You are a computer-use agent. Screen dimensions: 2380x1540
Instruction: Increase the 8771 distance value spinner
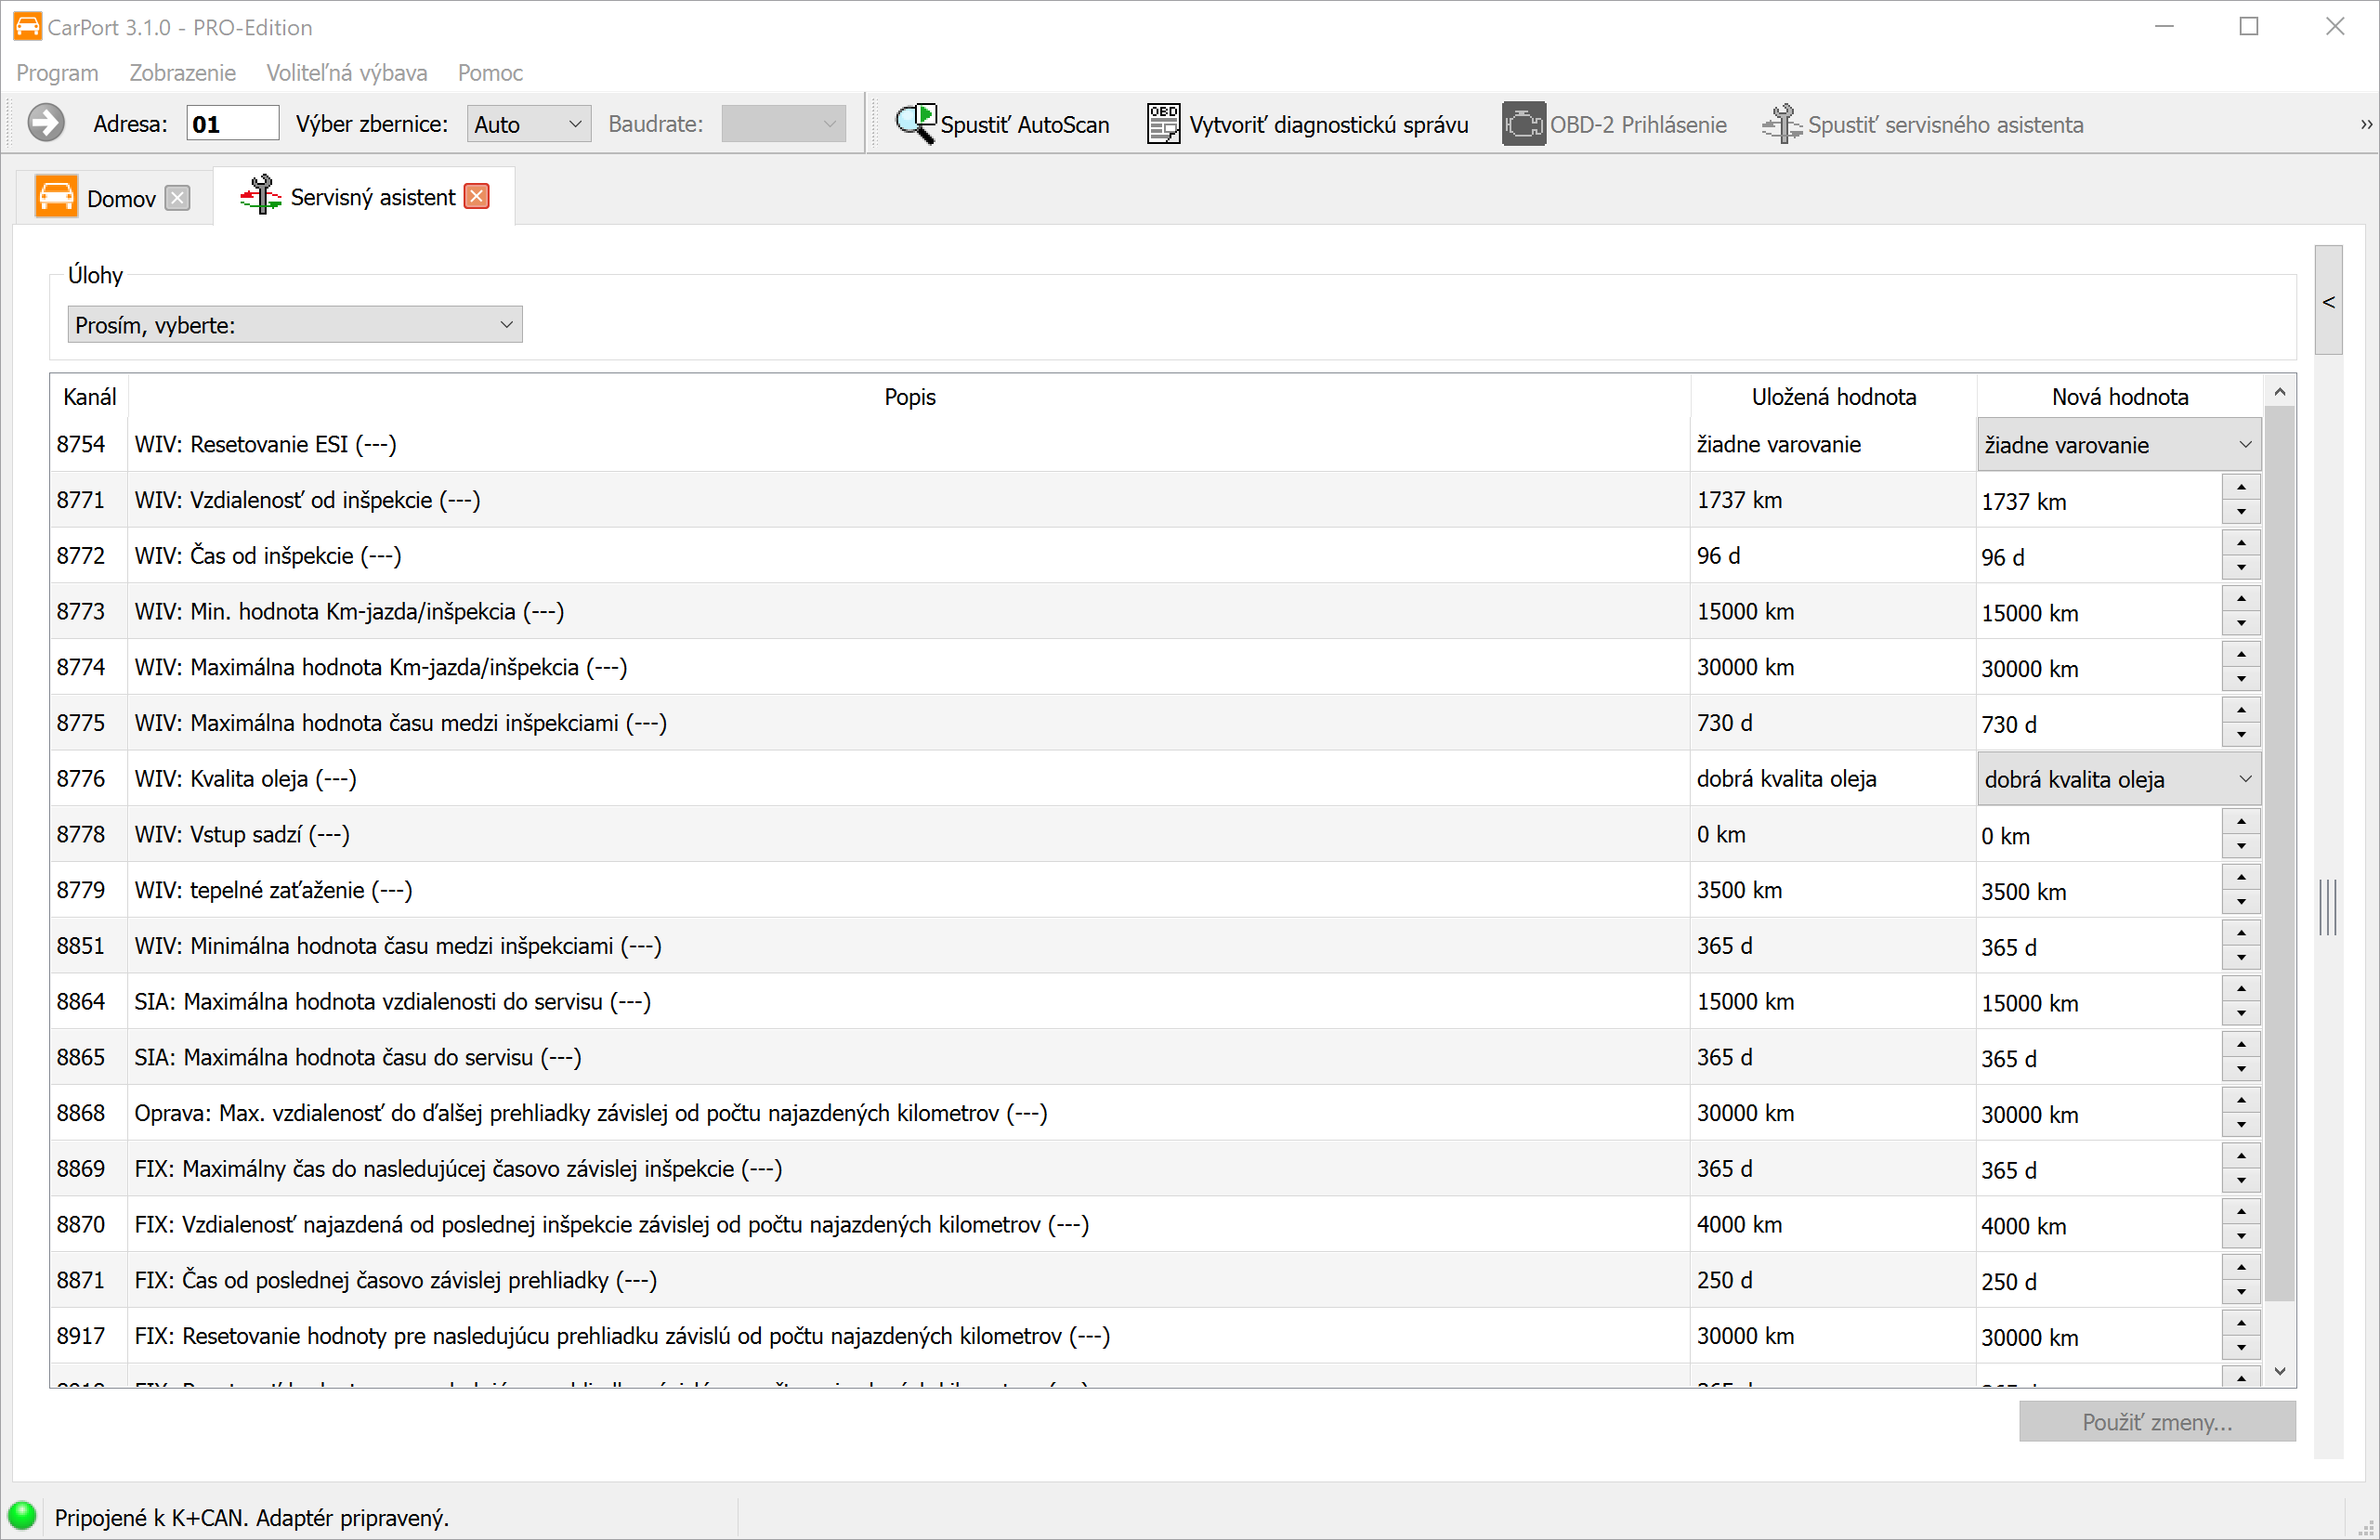click(2241, 488)
